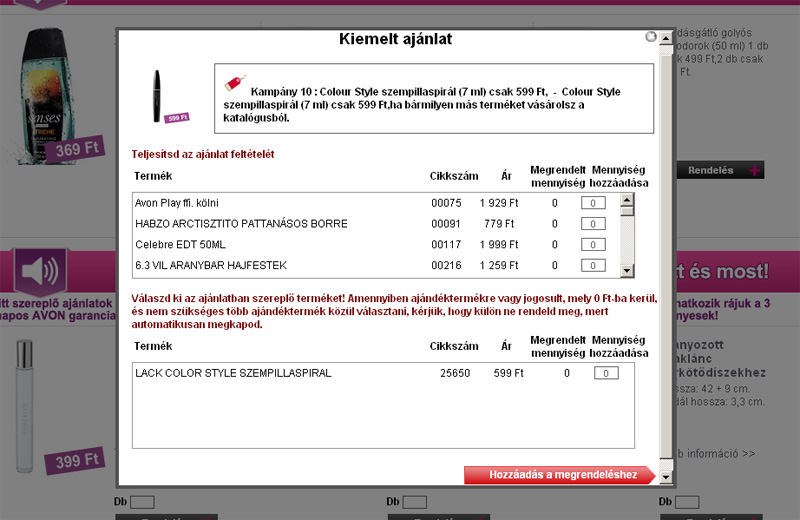
Task: Click Hozzáadás a megrendeléshez button
Action: pos(560,475)
